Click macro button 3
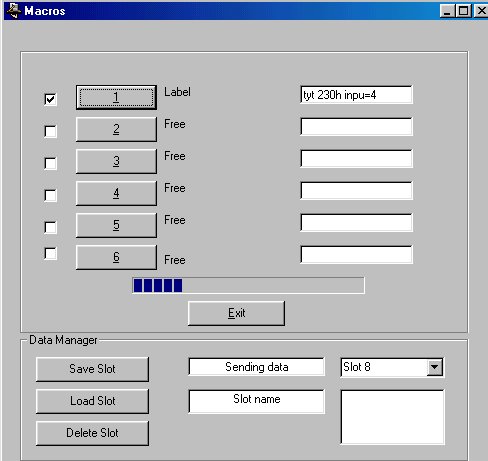 point(116,161)
